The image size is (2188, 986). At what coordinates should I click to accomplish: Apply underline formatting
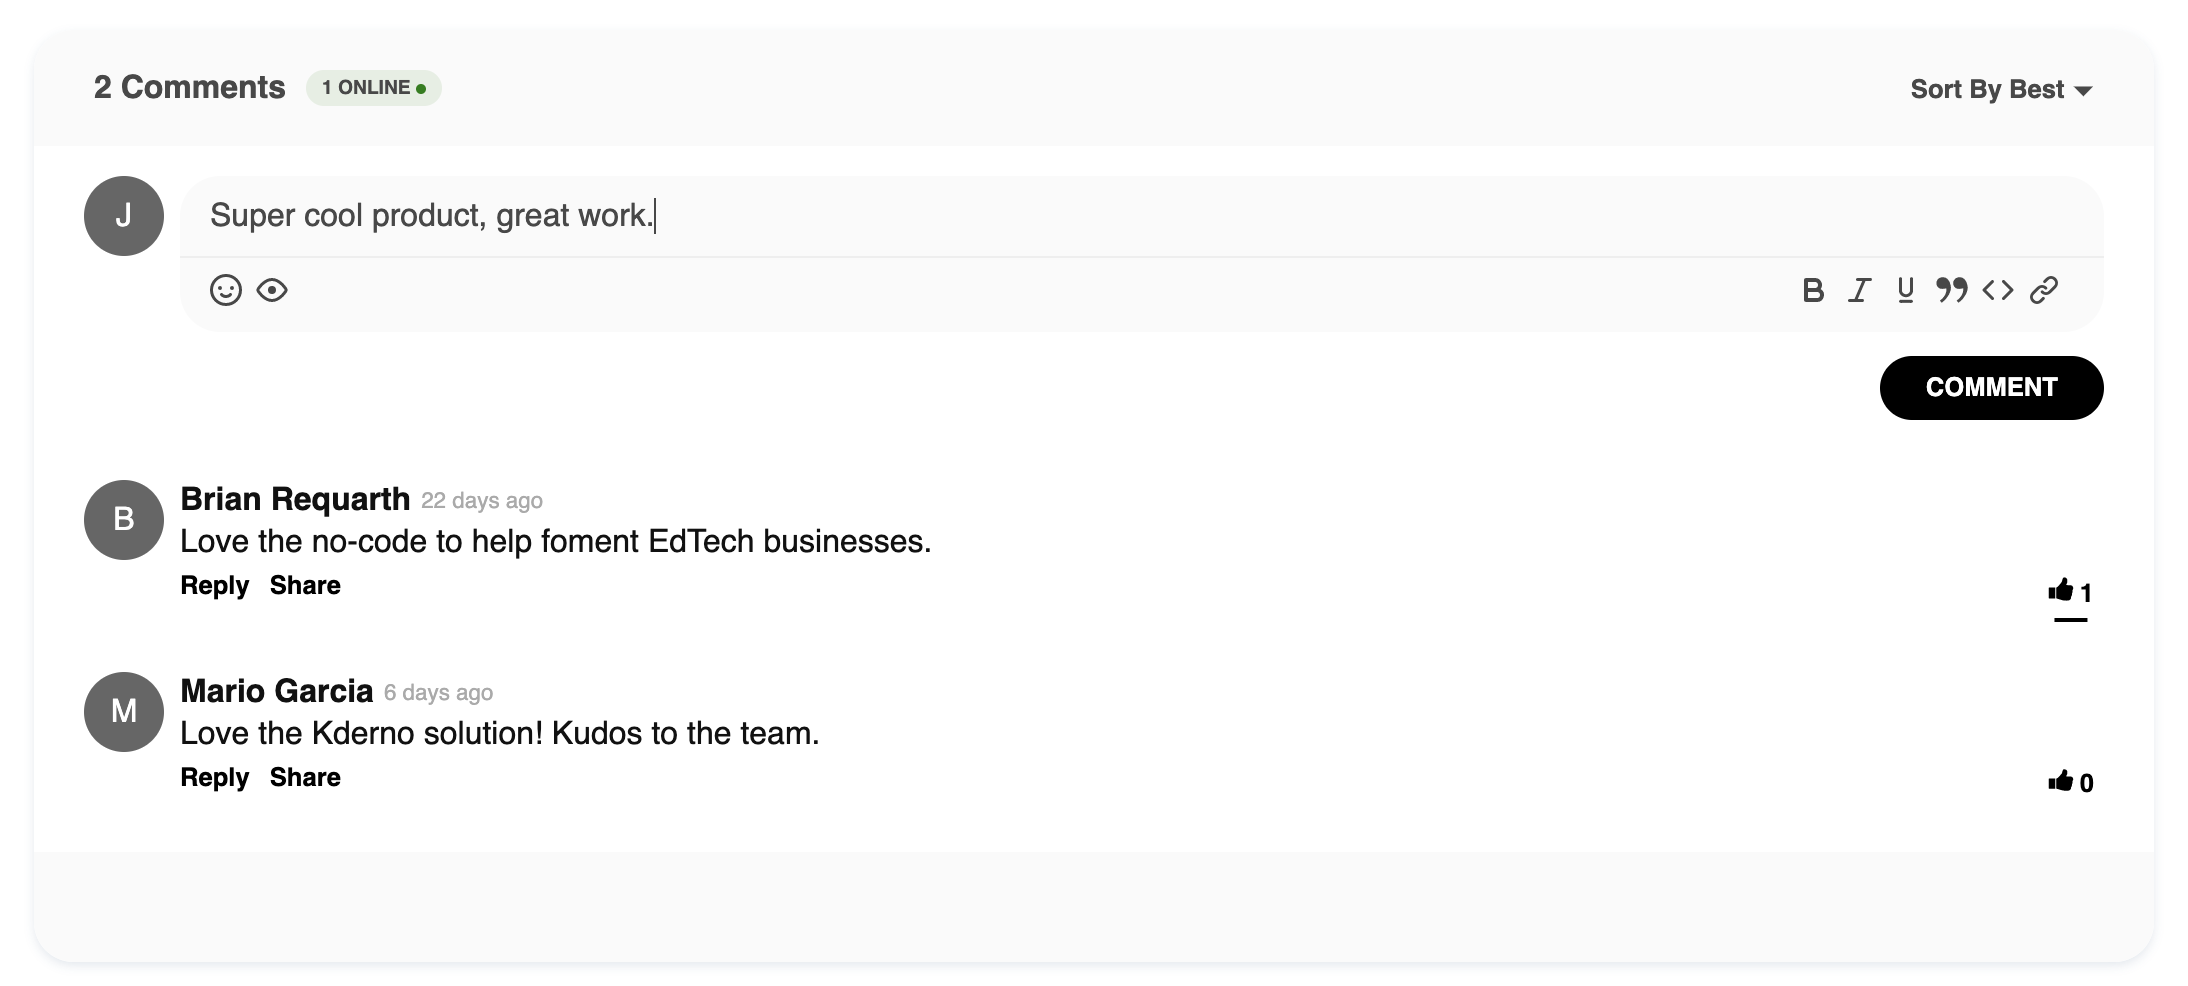pyautogui.click(x=1905, y=290)
